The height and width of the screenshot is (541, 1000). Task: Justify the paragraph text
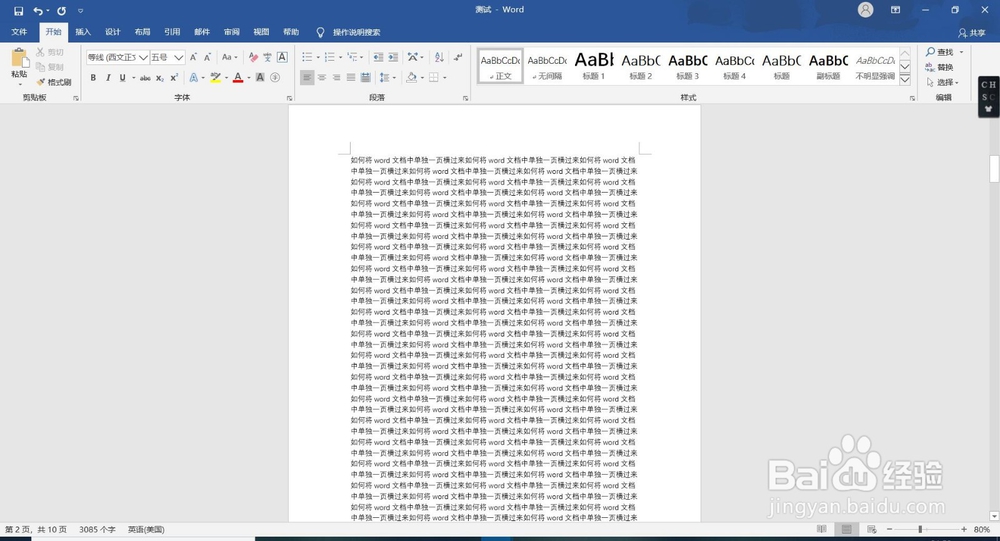pos(351,78)
